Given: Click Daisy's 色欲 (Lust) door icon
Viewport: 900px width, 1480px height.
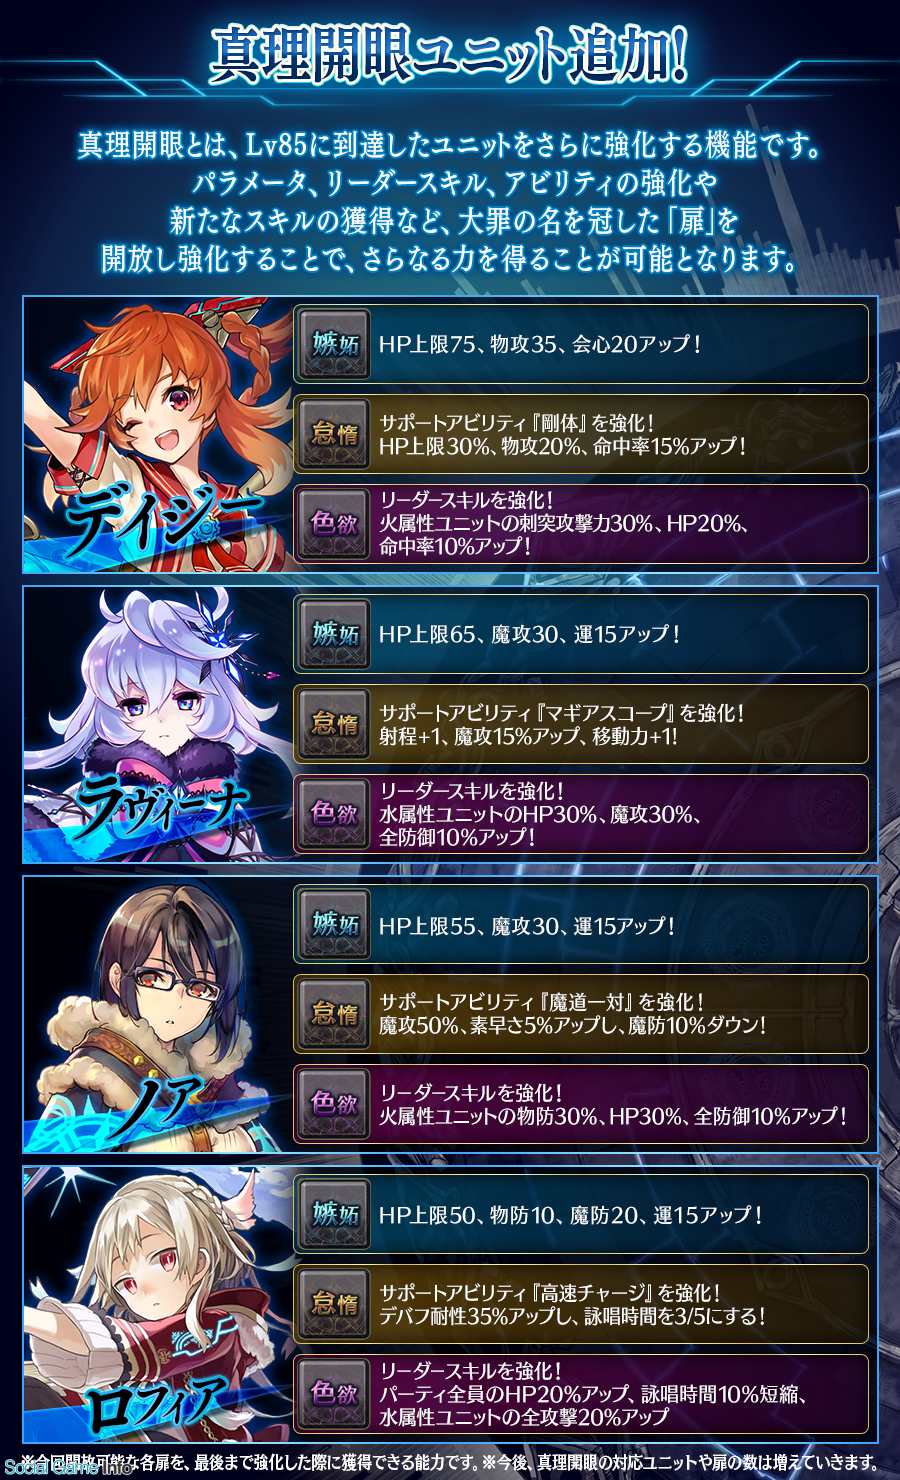Looking at the screenshot, I should (335, 524).
